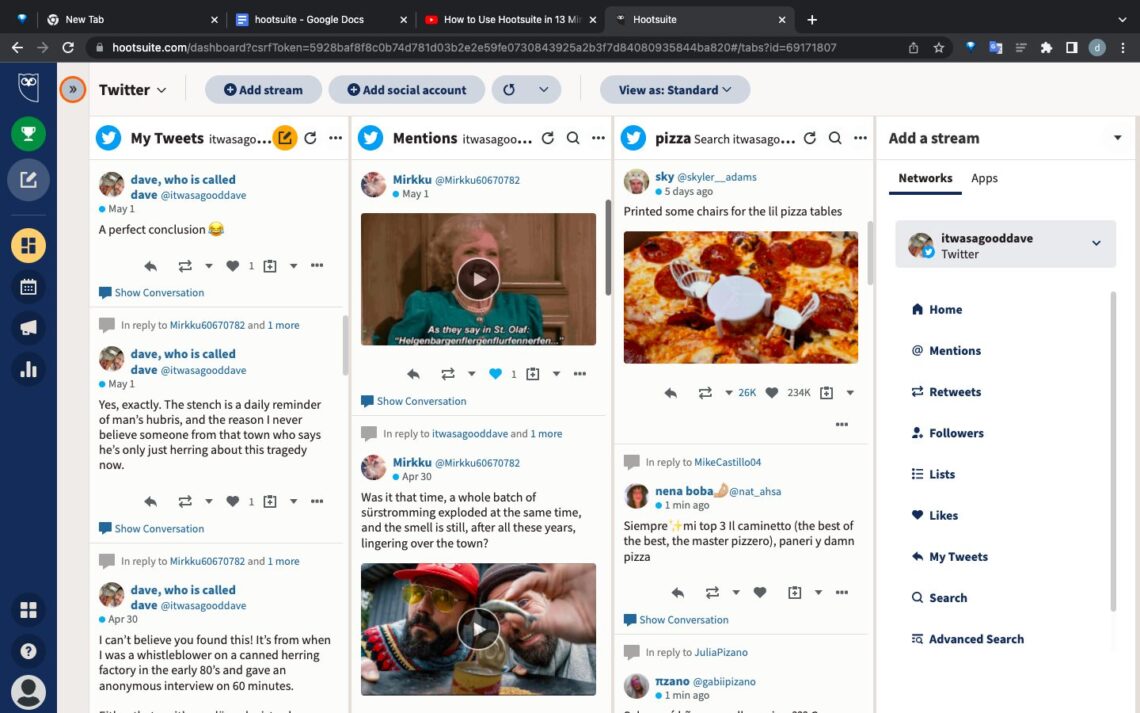Screen dimensions: 1140x713
Task: Expand the Twitter board title dropdown
Action: (x=160, y=89)
